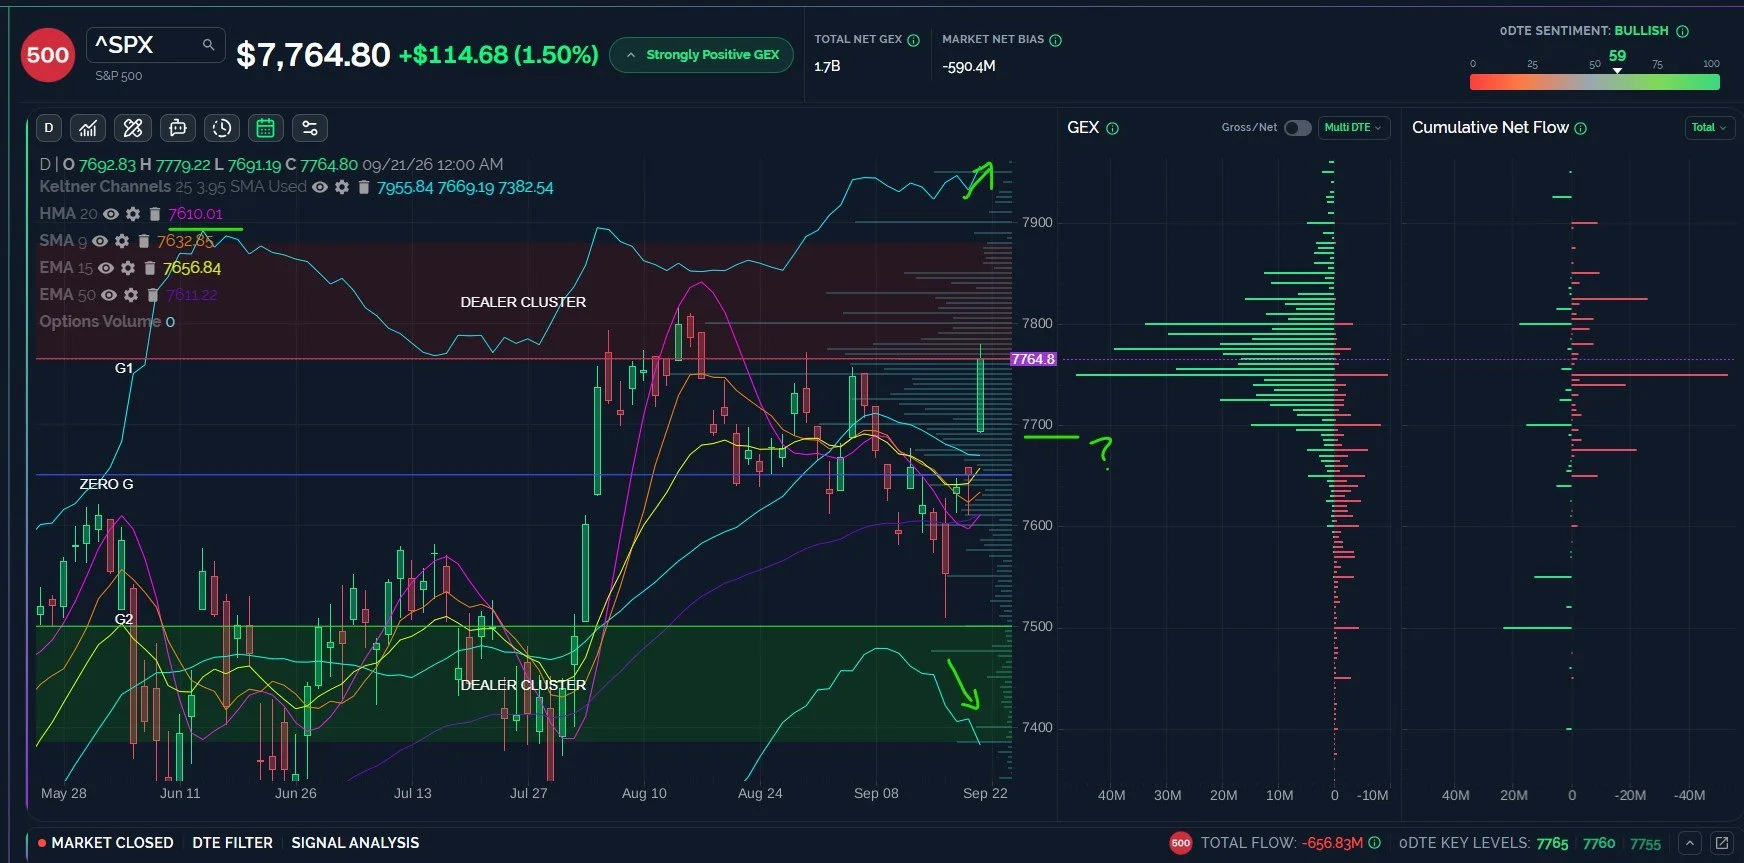Open HMA 20 settings gear

click(133, 214)
